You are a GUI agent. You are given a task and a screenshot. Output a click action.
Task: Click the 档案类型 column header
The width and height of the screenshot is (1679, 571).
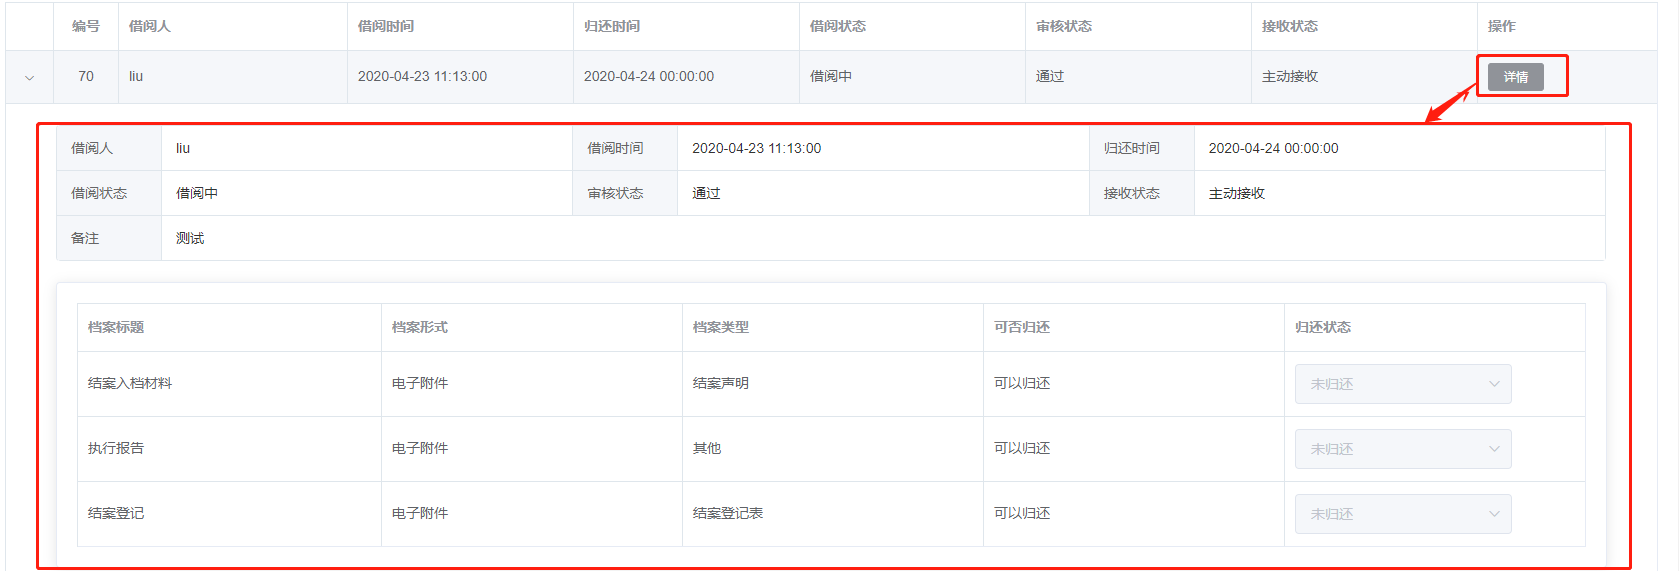(x=721, y=327)
